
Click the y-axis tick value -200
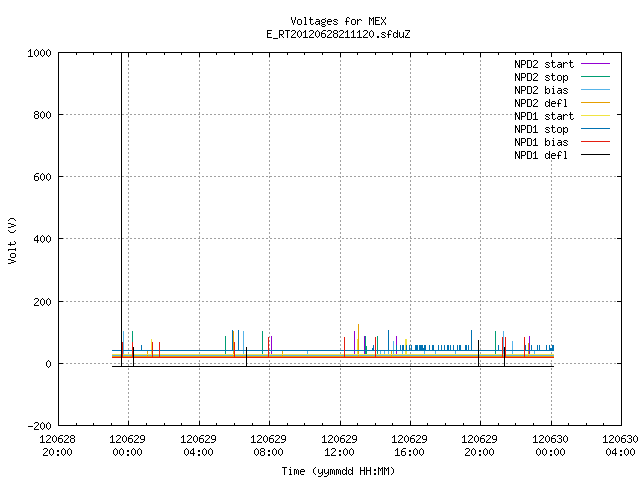point(39,426)
